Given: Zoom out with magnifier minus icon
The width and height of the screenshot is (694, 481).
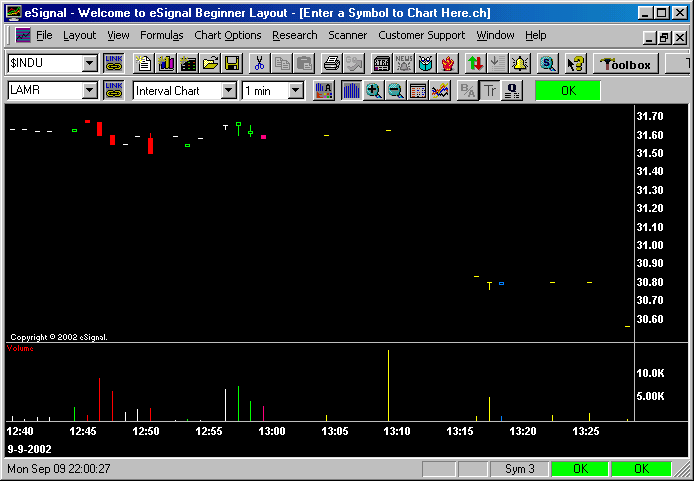Looking at the screenshot, I should pos(396,91).
